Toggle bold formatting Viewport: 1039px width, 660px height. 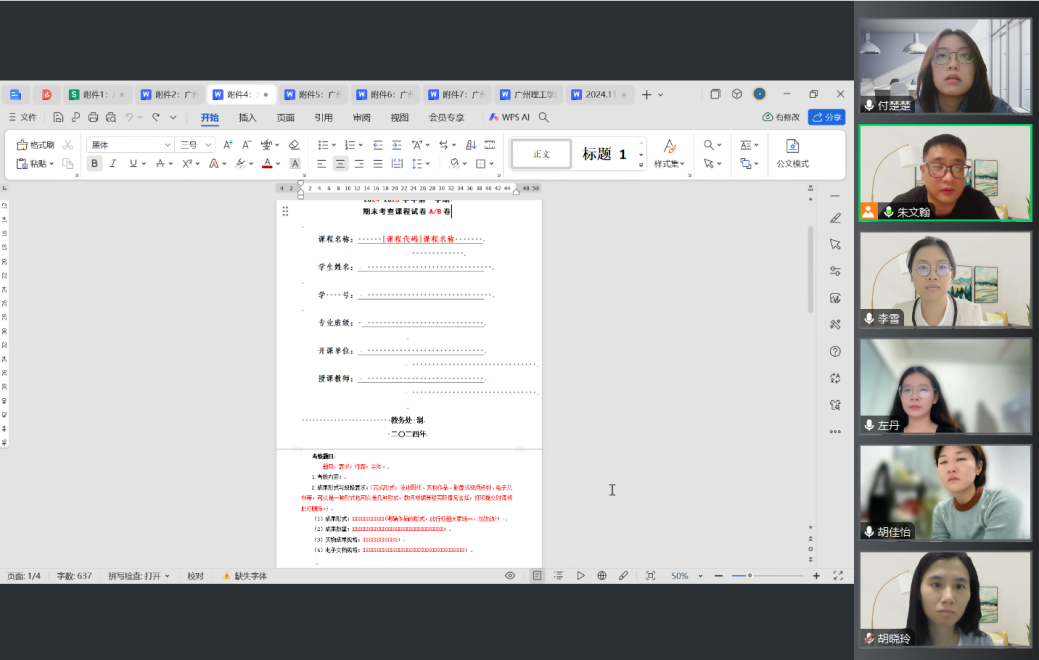tap(95, 164)
